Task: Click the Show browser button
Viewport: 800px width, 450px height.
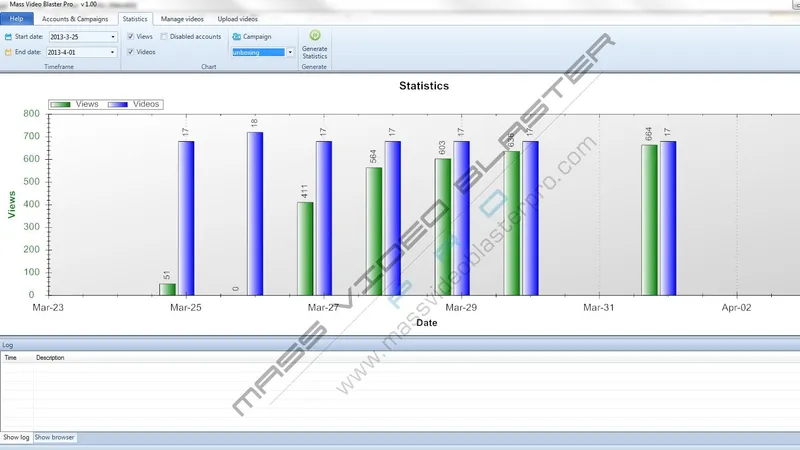Action: point(55,437)
